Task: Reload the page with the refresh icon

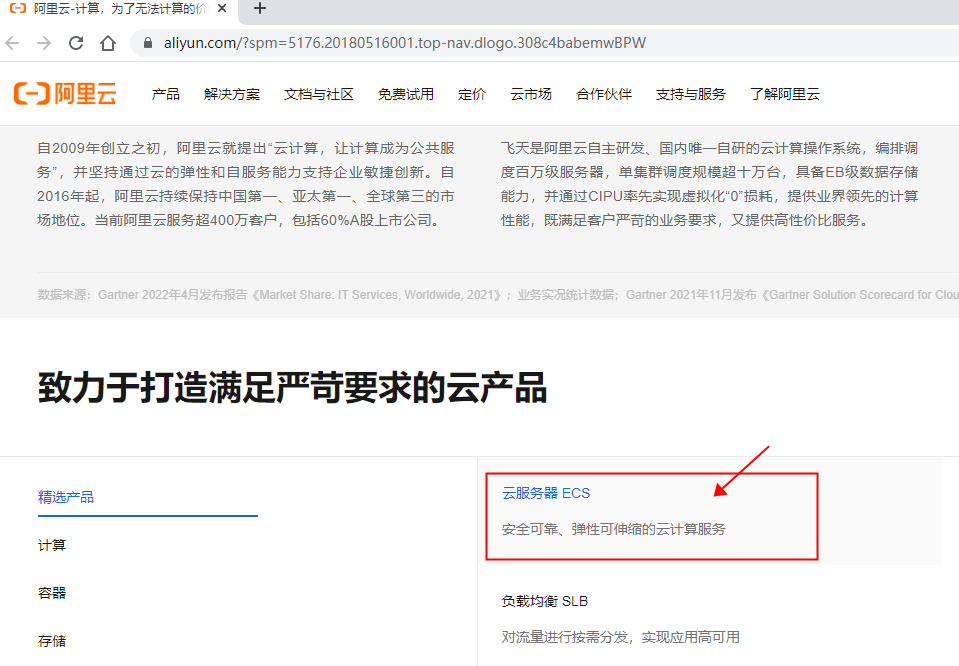Action: [x=76, y=43]
